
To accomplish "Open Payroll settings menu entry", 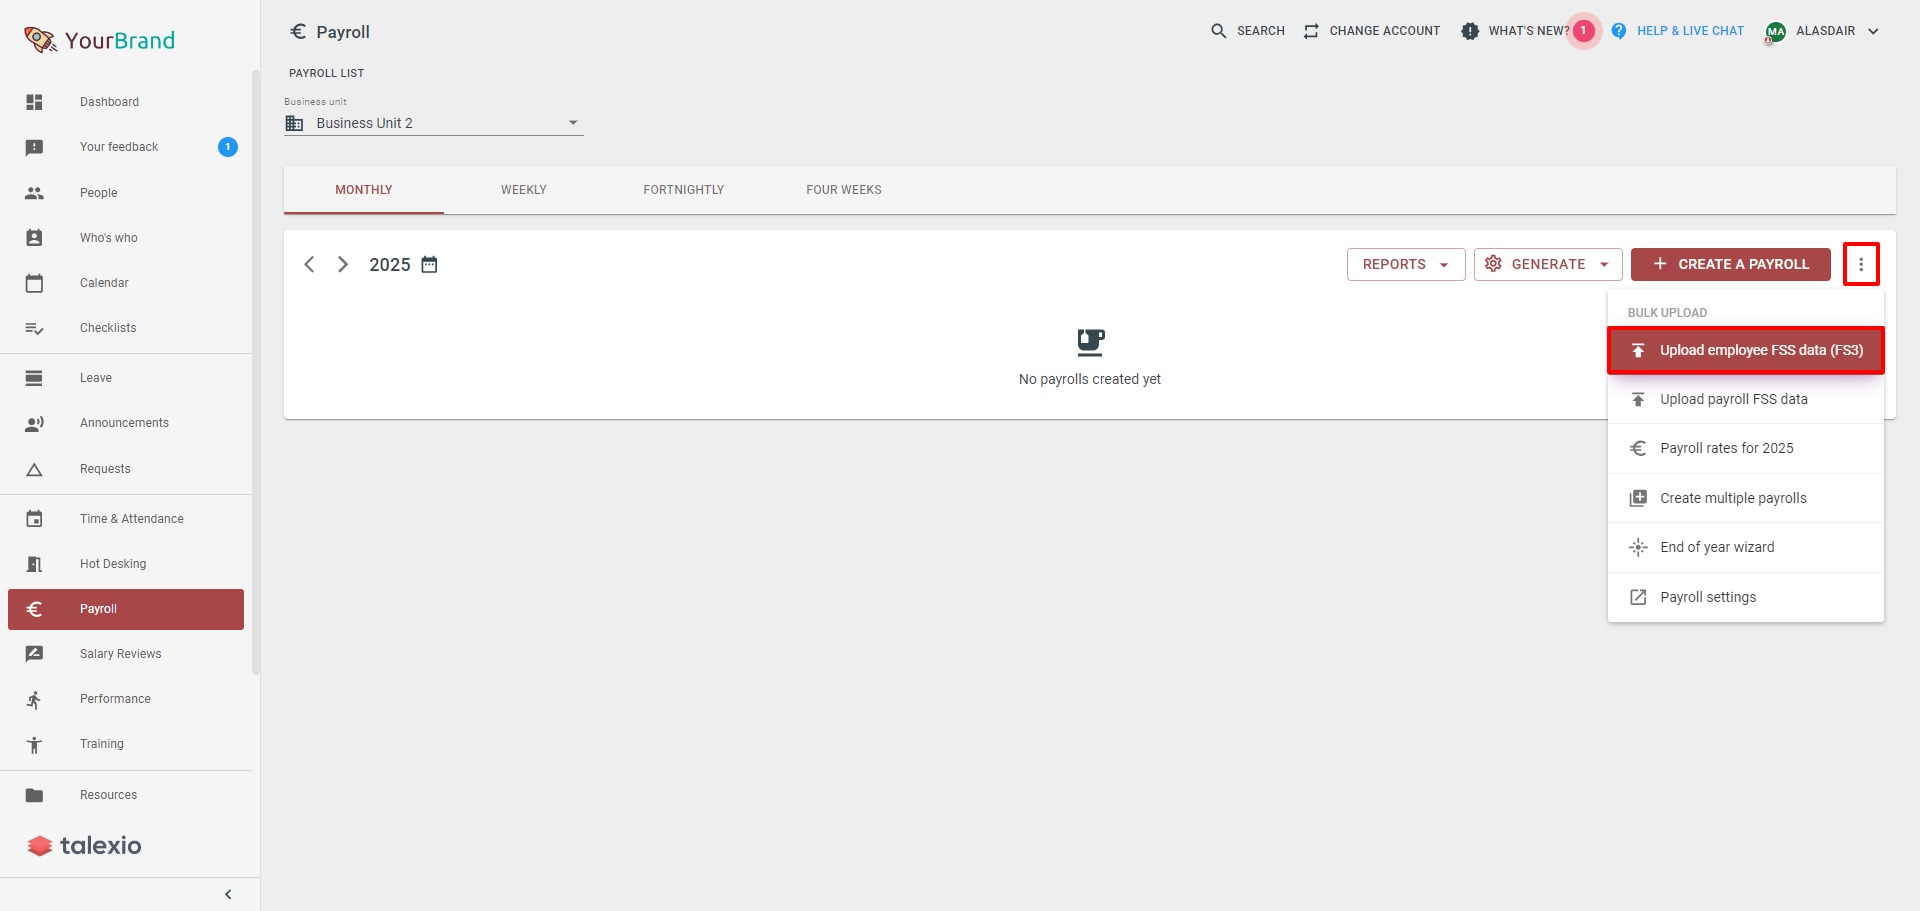I will click(x=1746, y=597).
